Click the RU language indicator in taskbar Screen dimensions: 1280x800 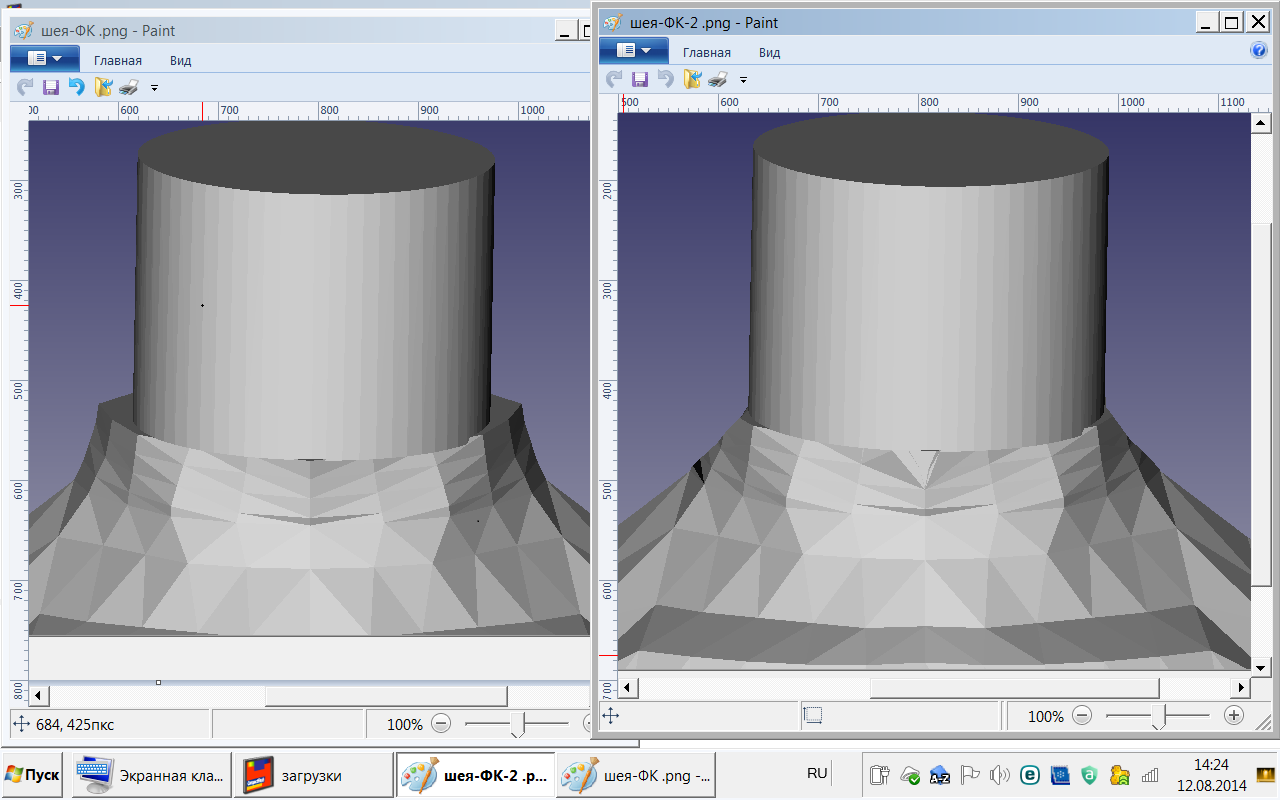(x=817, y=773)
